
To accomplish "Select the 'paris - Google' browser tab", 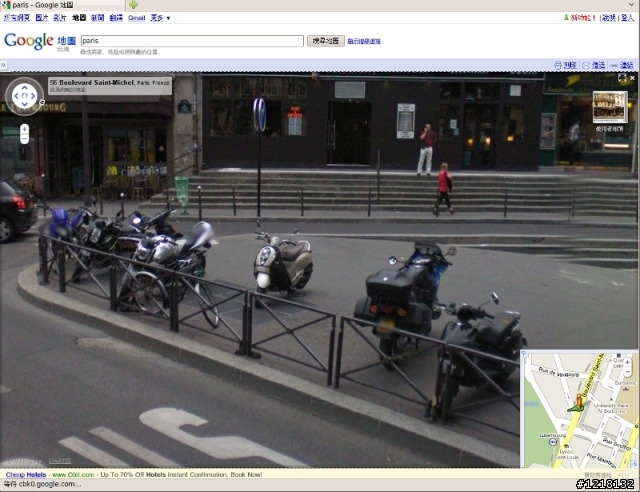I will tap(62, 5).
